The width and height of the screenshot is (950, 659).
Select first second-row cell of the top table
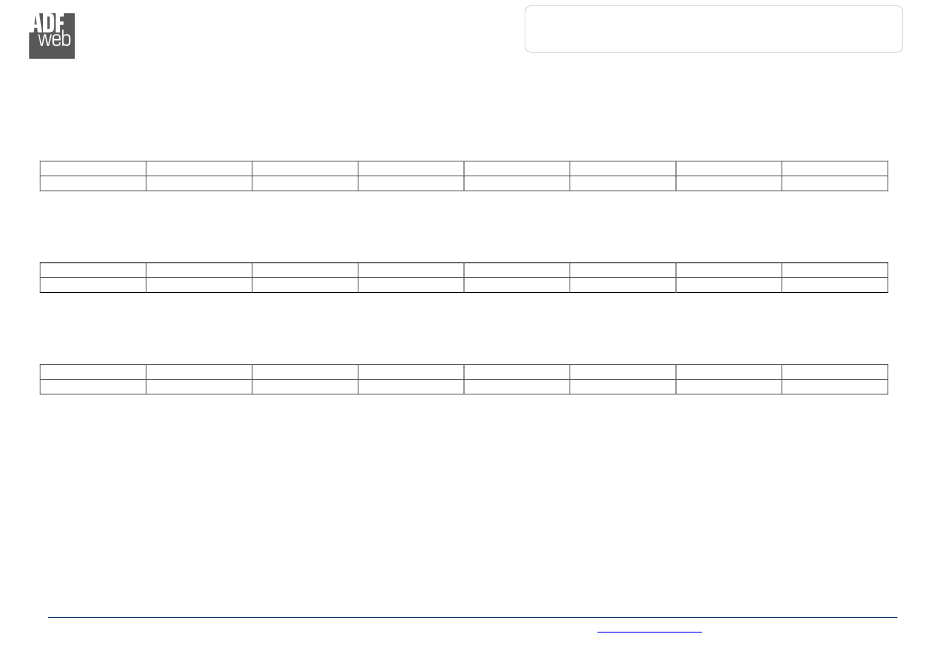click(x=93, y=184)
